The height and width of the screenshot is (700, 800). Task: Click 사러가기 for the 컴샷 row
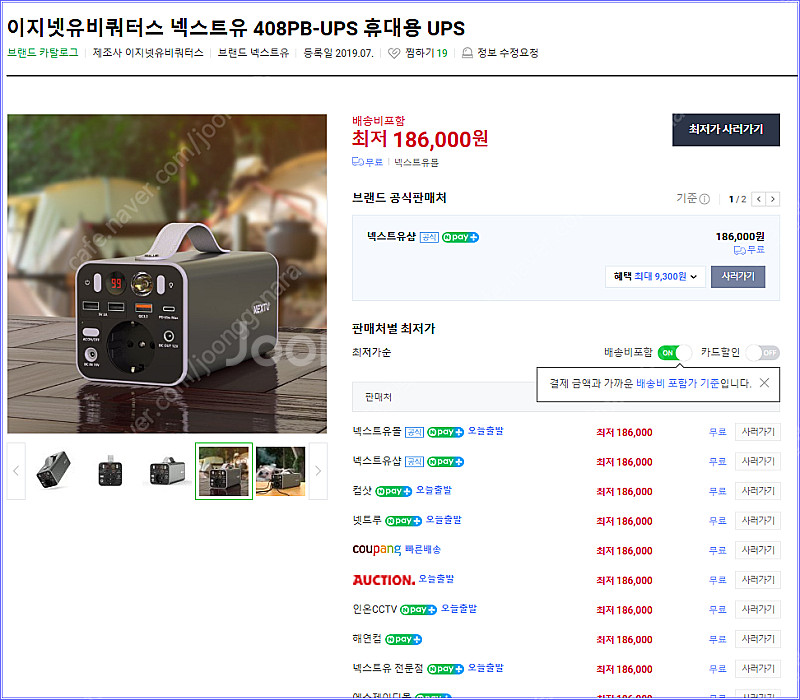758,491
